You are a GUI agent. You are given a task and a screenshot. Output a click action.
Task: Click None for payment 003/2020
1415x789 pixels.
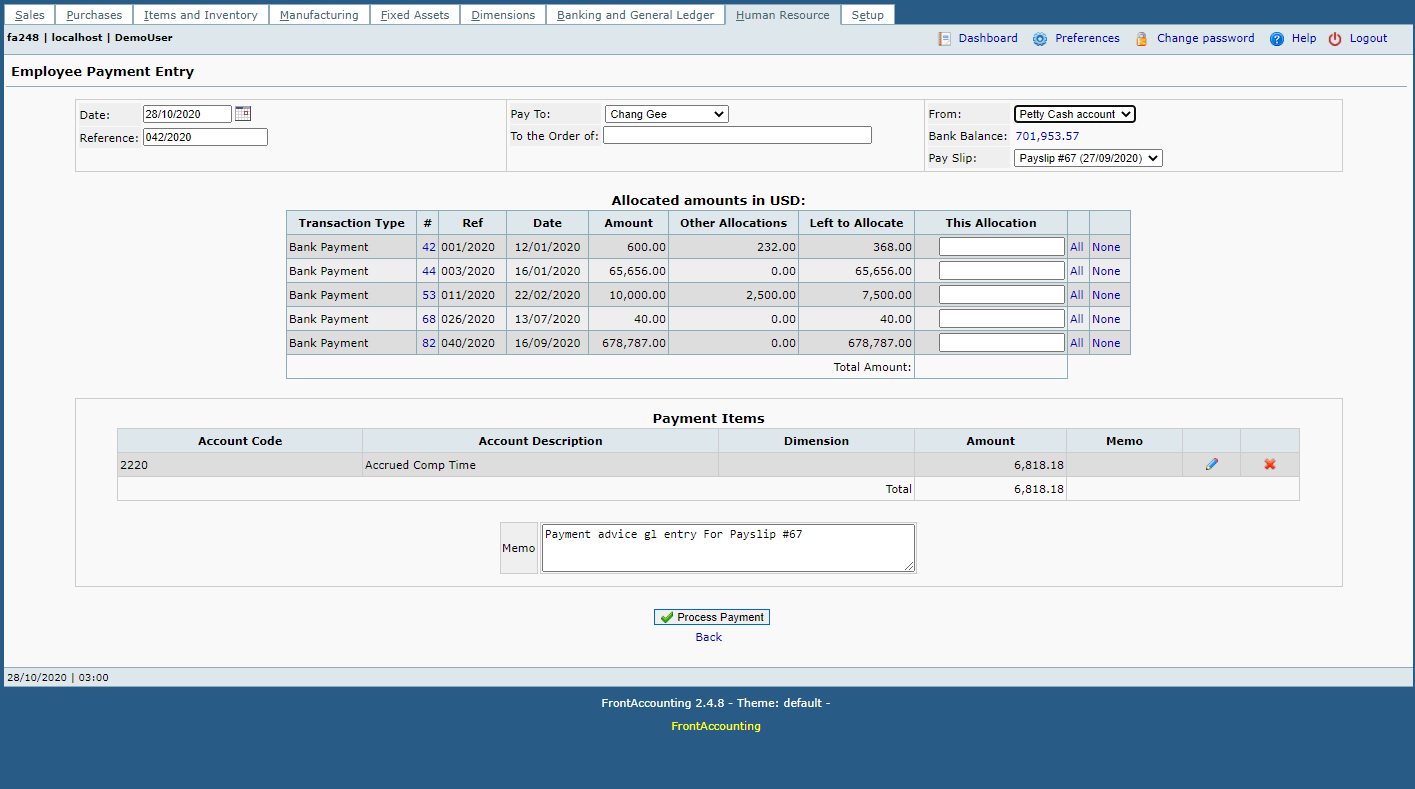point(1106,271)
